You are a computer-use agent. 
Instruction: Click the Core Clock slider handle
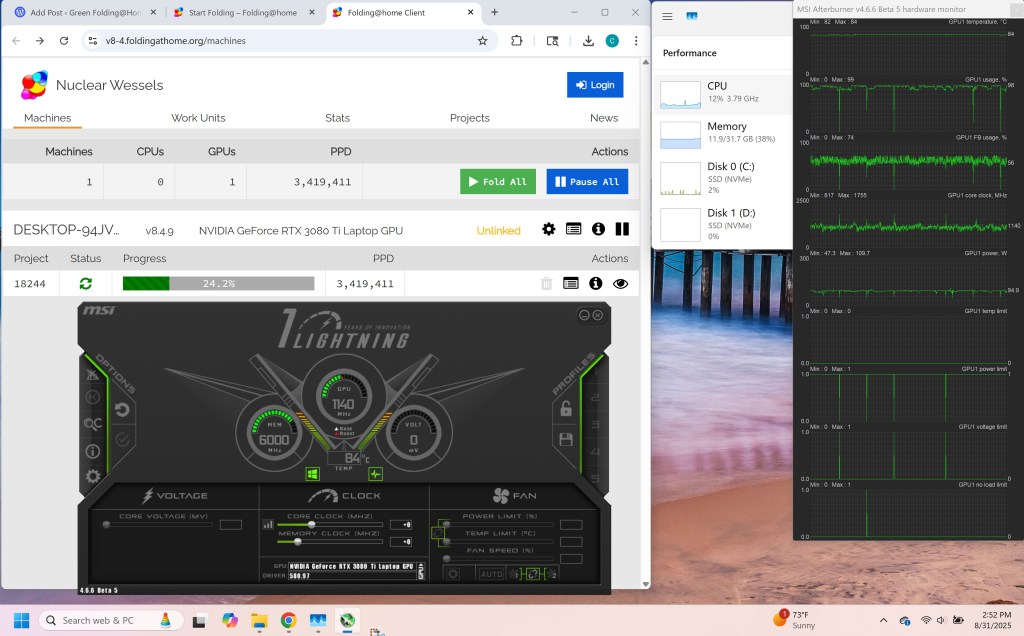pyautogui.click(x=311, y=524)
